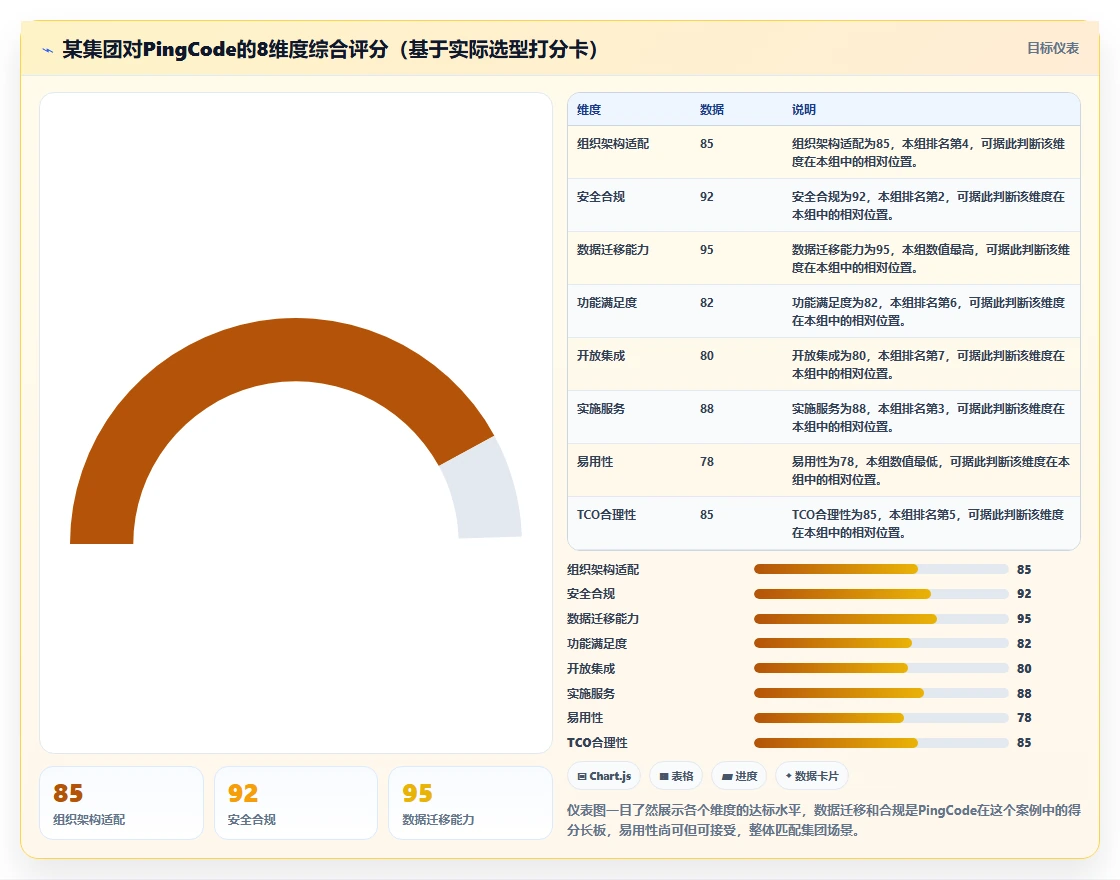The image size is (1120, 880).
Task: Select the 组织架构适配 table row label
Action: click(x=613, y=144)
